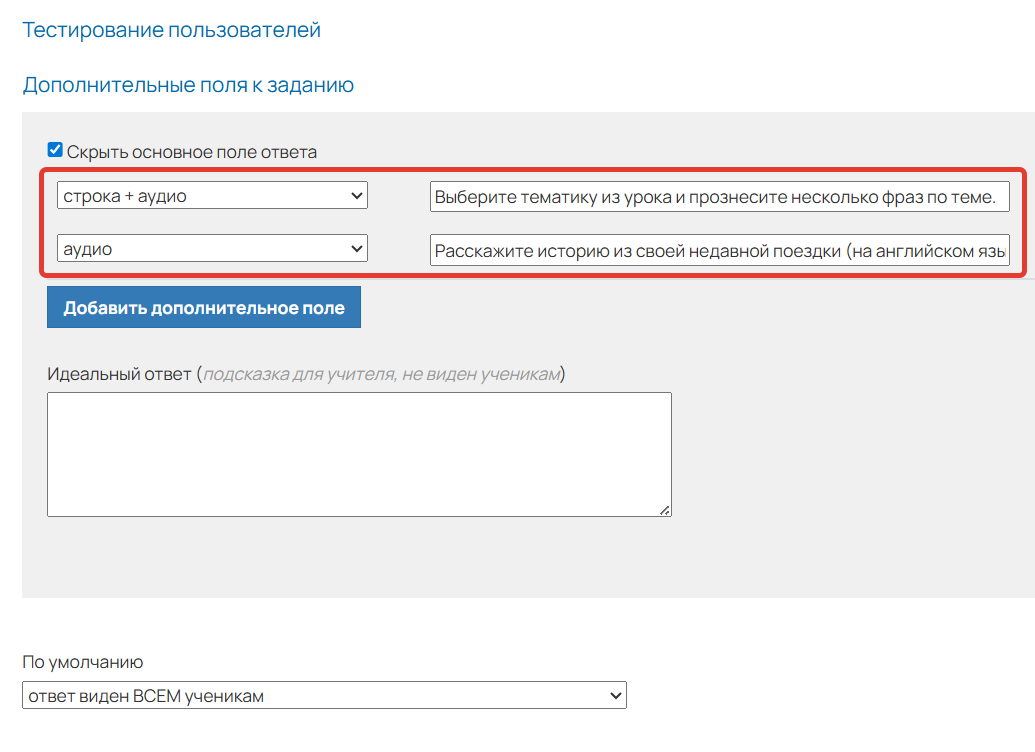Open the 'Тестирование пользователей' section link
This screenshot has width=1035, height=752.
click(x=171, y=30)
